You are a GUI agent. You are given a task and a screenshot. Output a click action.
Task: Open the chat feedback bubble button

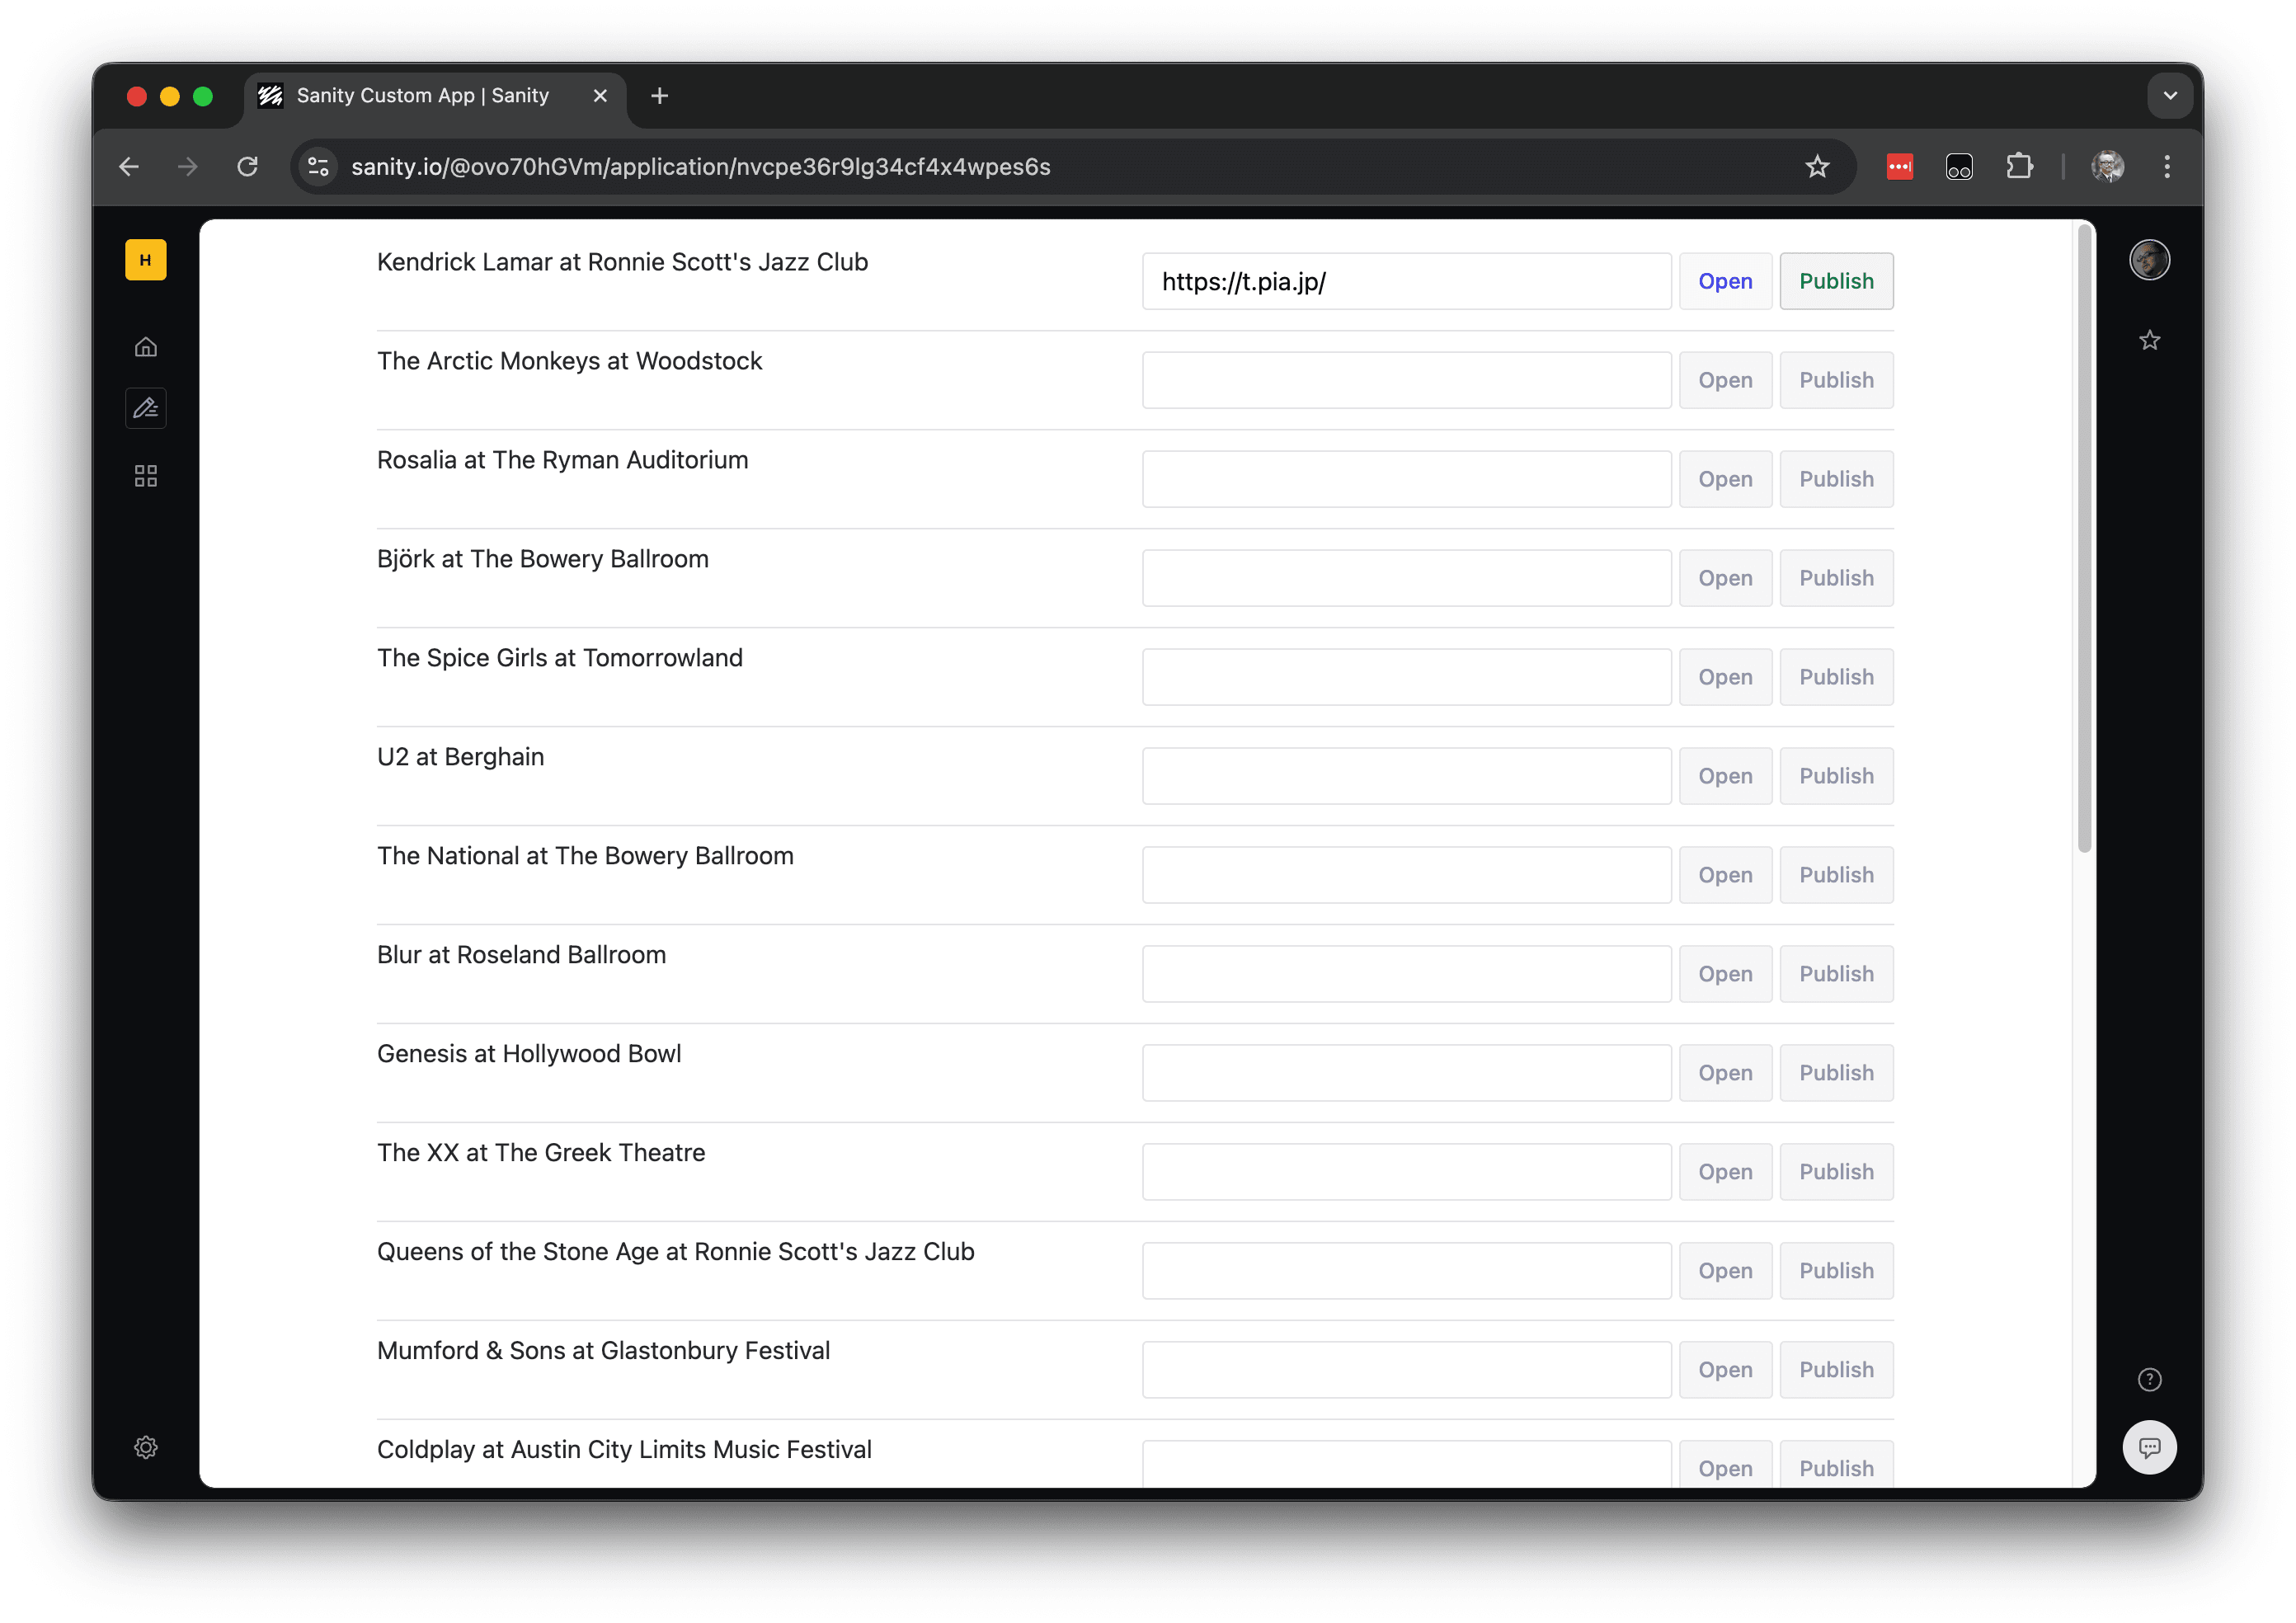[2149, 1447]
